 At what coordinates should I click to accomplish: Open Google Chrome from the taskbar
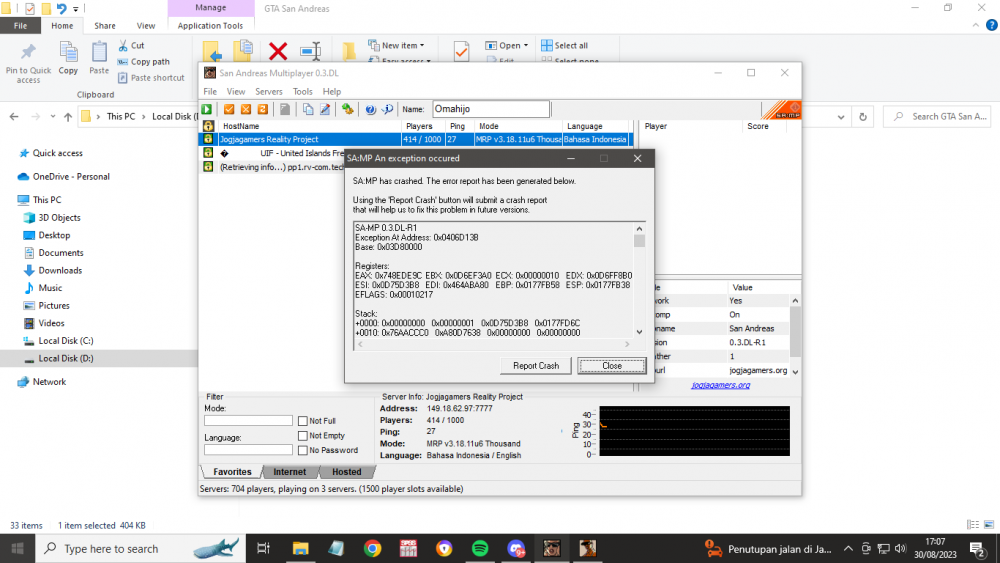coord(372,548)
